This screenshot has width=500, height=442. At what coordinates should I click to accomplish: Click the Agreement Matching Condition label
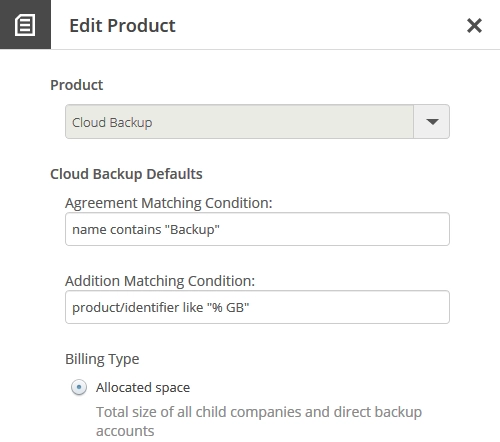coord(169,203)
